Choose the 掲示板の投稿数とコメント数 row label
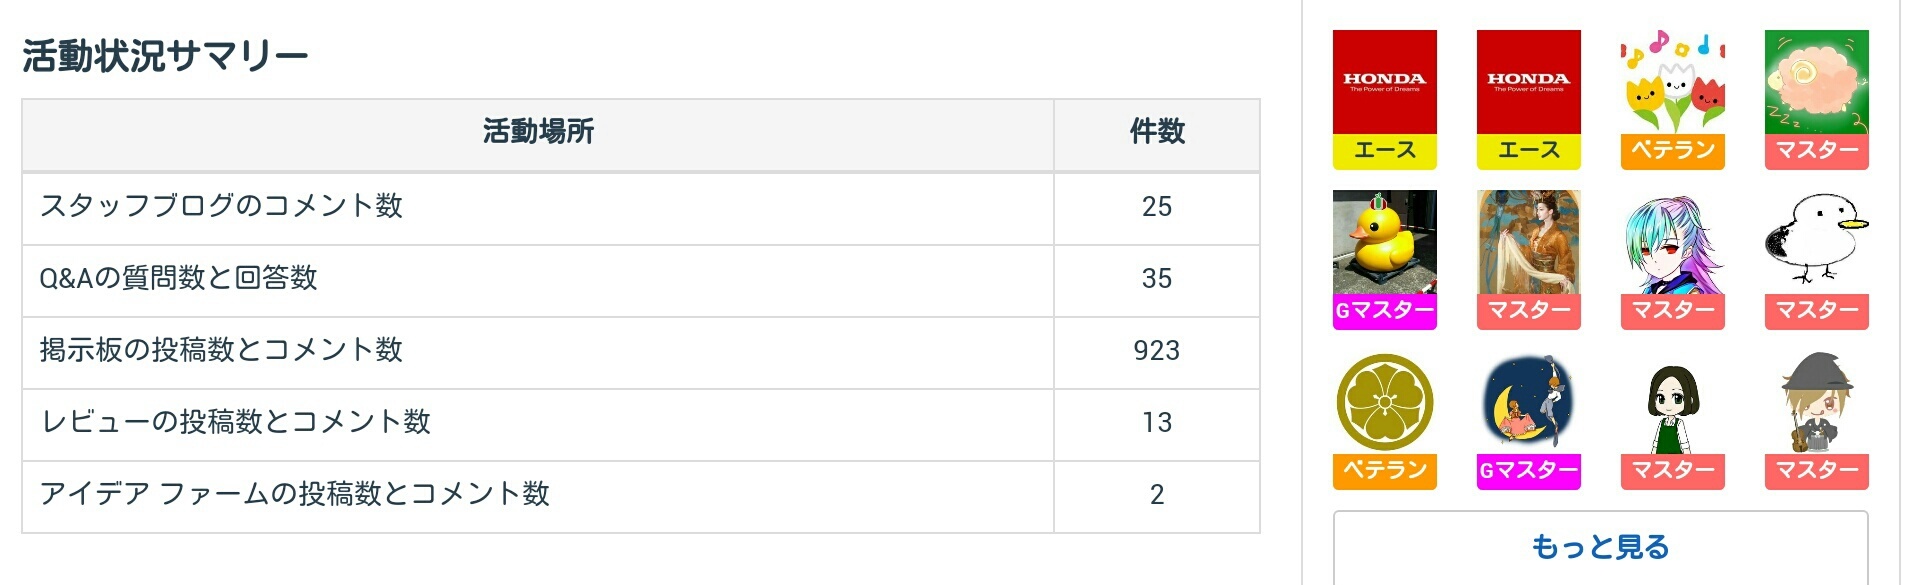The width and height of the screenshot is (1930, 585). pyautogui.click(x=221, y=350)
